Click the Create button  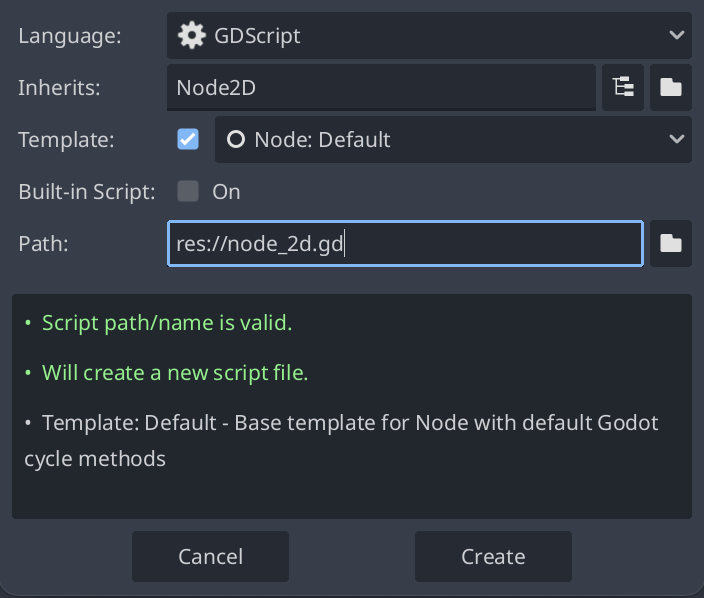(493, 556)
